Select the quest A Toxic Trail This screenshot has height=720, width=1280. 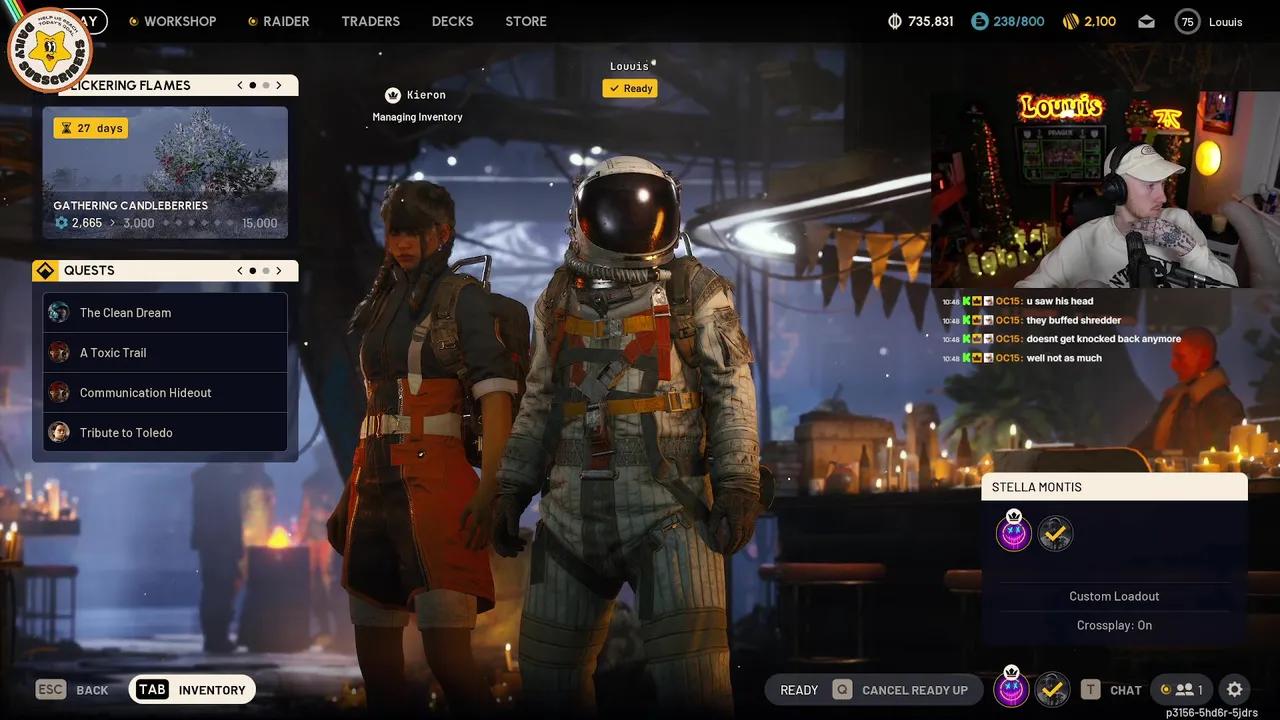113,352
